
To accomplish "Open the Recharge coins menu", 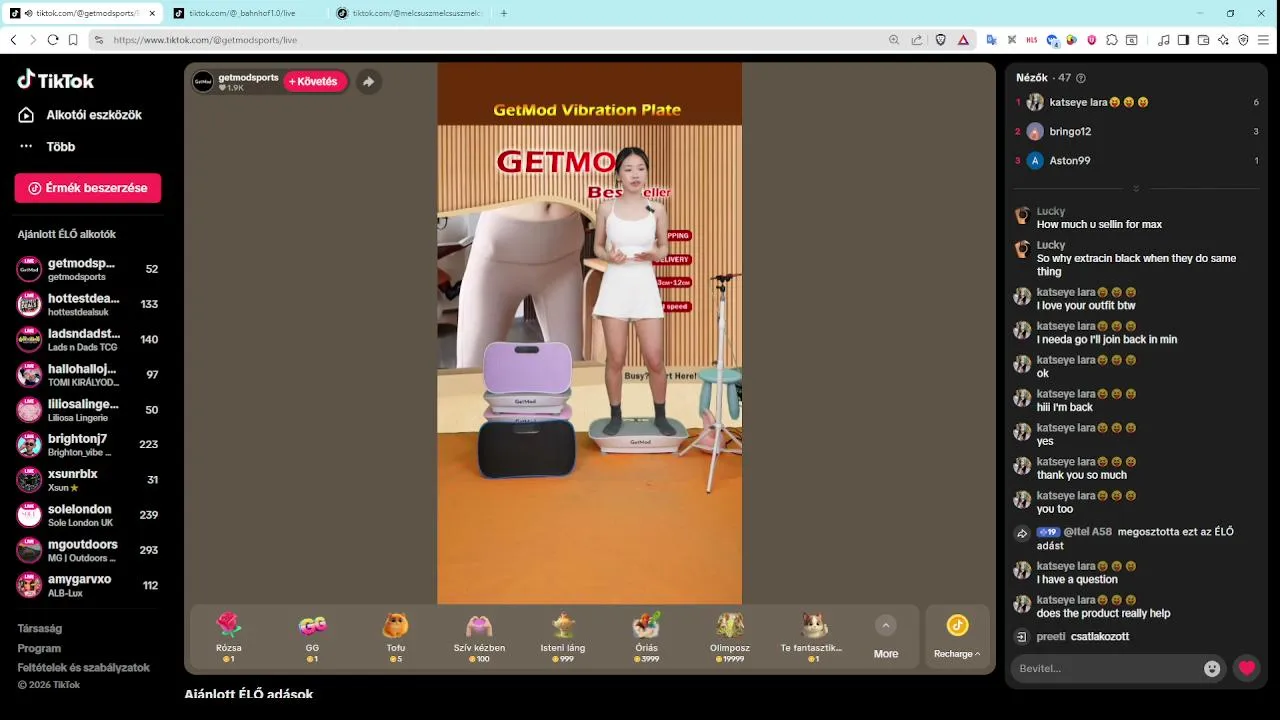I will [957, 637].
